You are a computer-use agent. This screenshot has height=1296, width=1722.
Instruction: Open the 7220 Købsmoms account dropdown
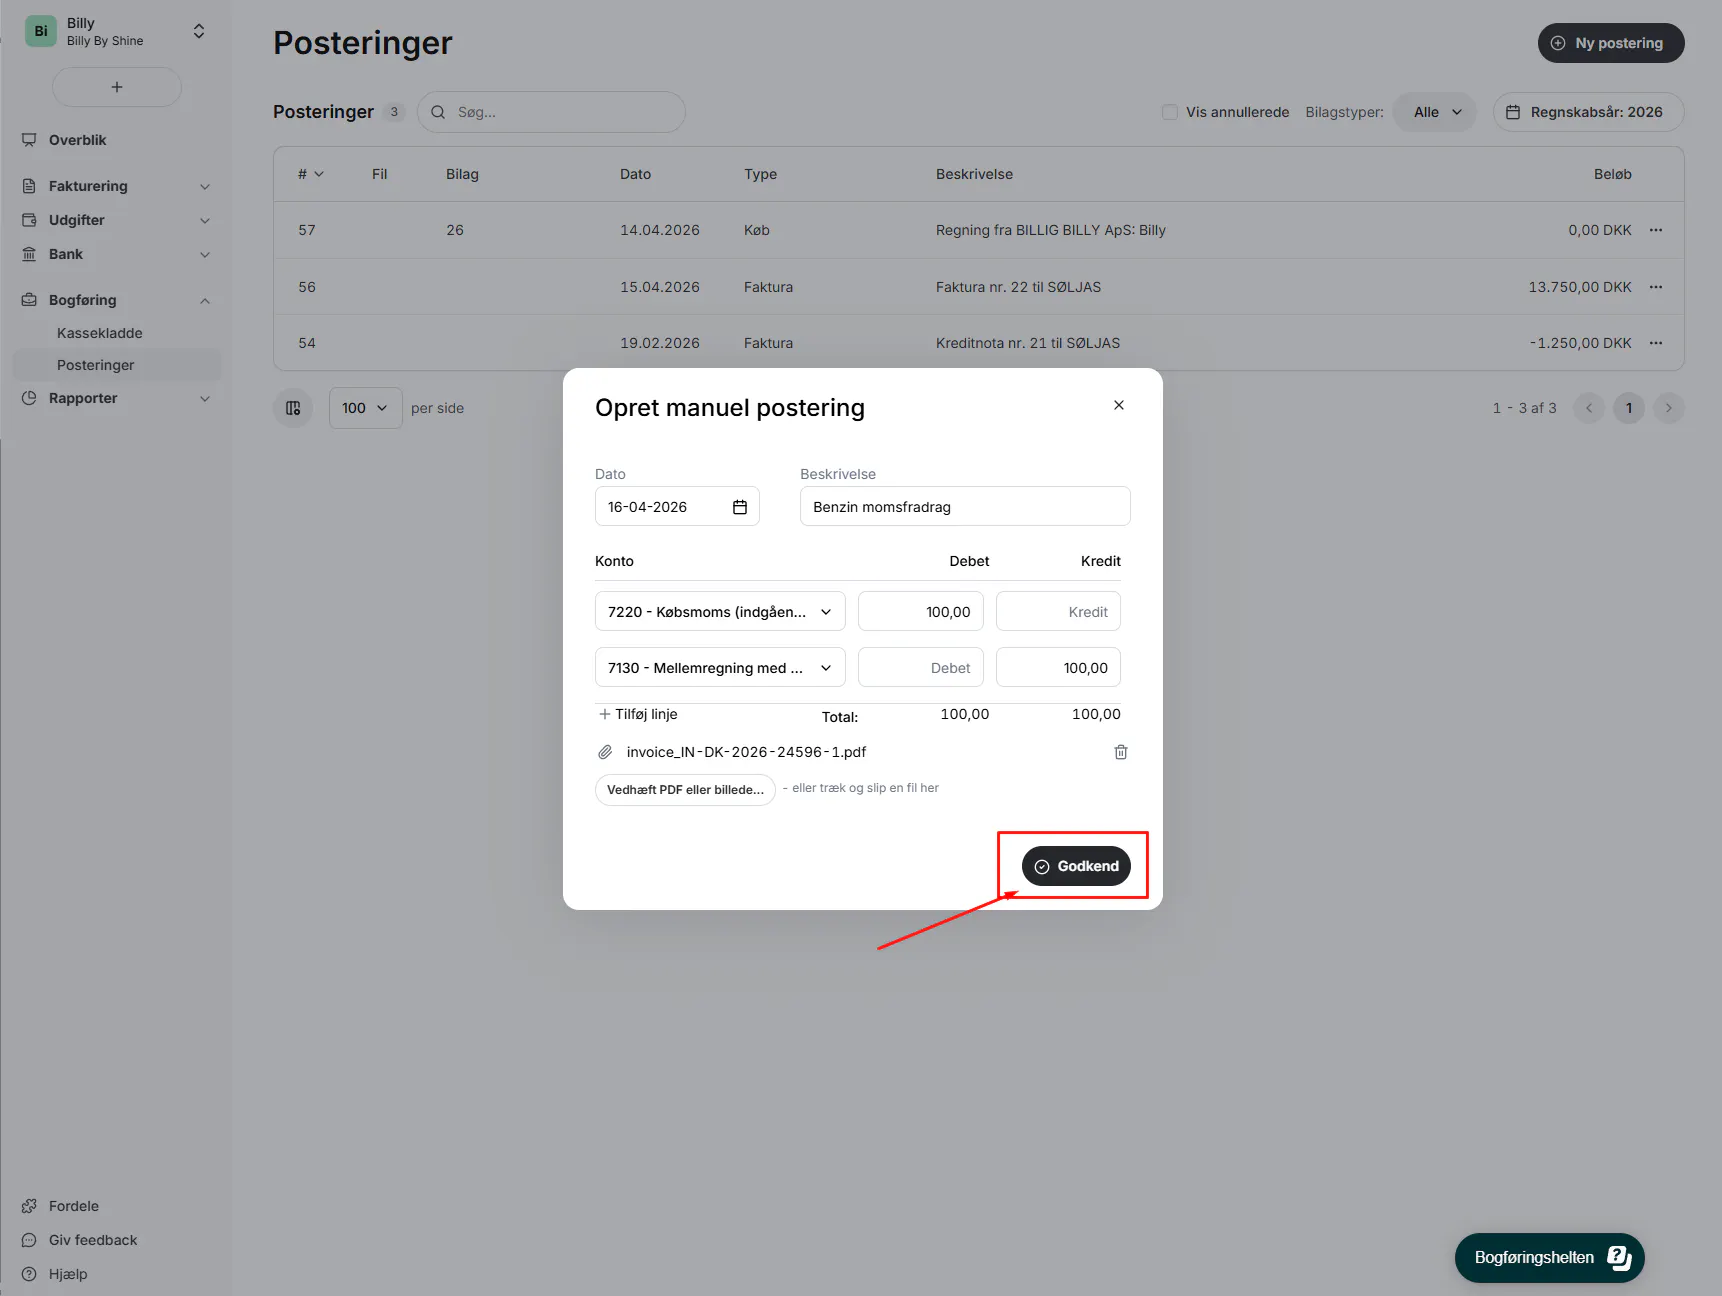coord(720,612)
